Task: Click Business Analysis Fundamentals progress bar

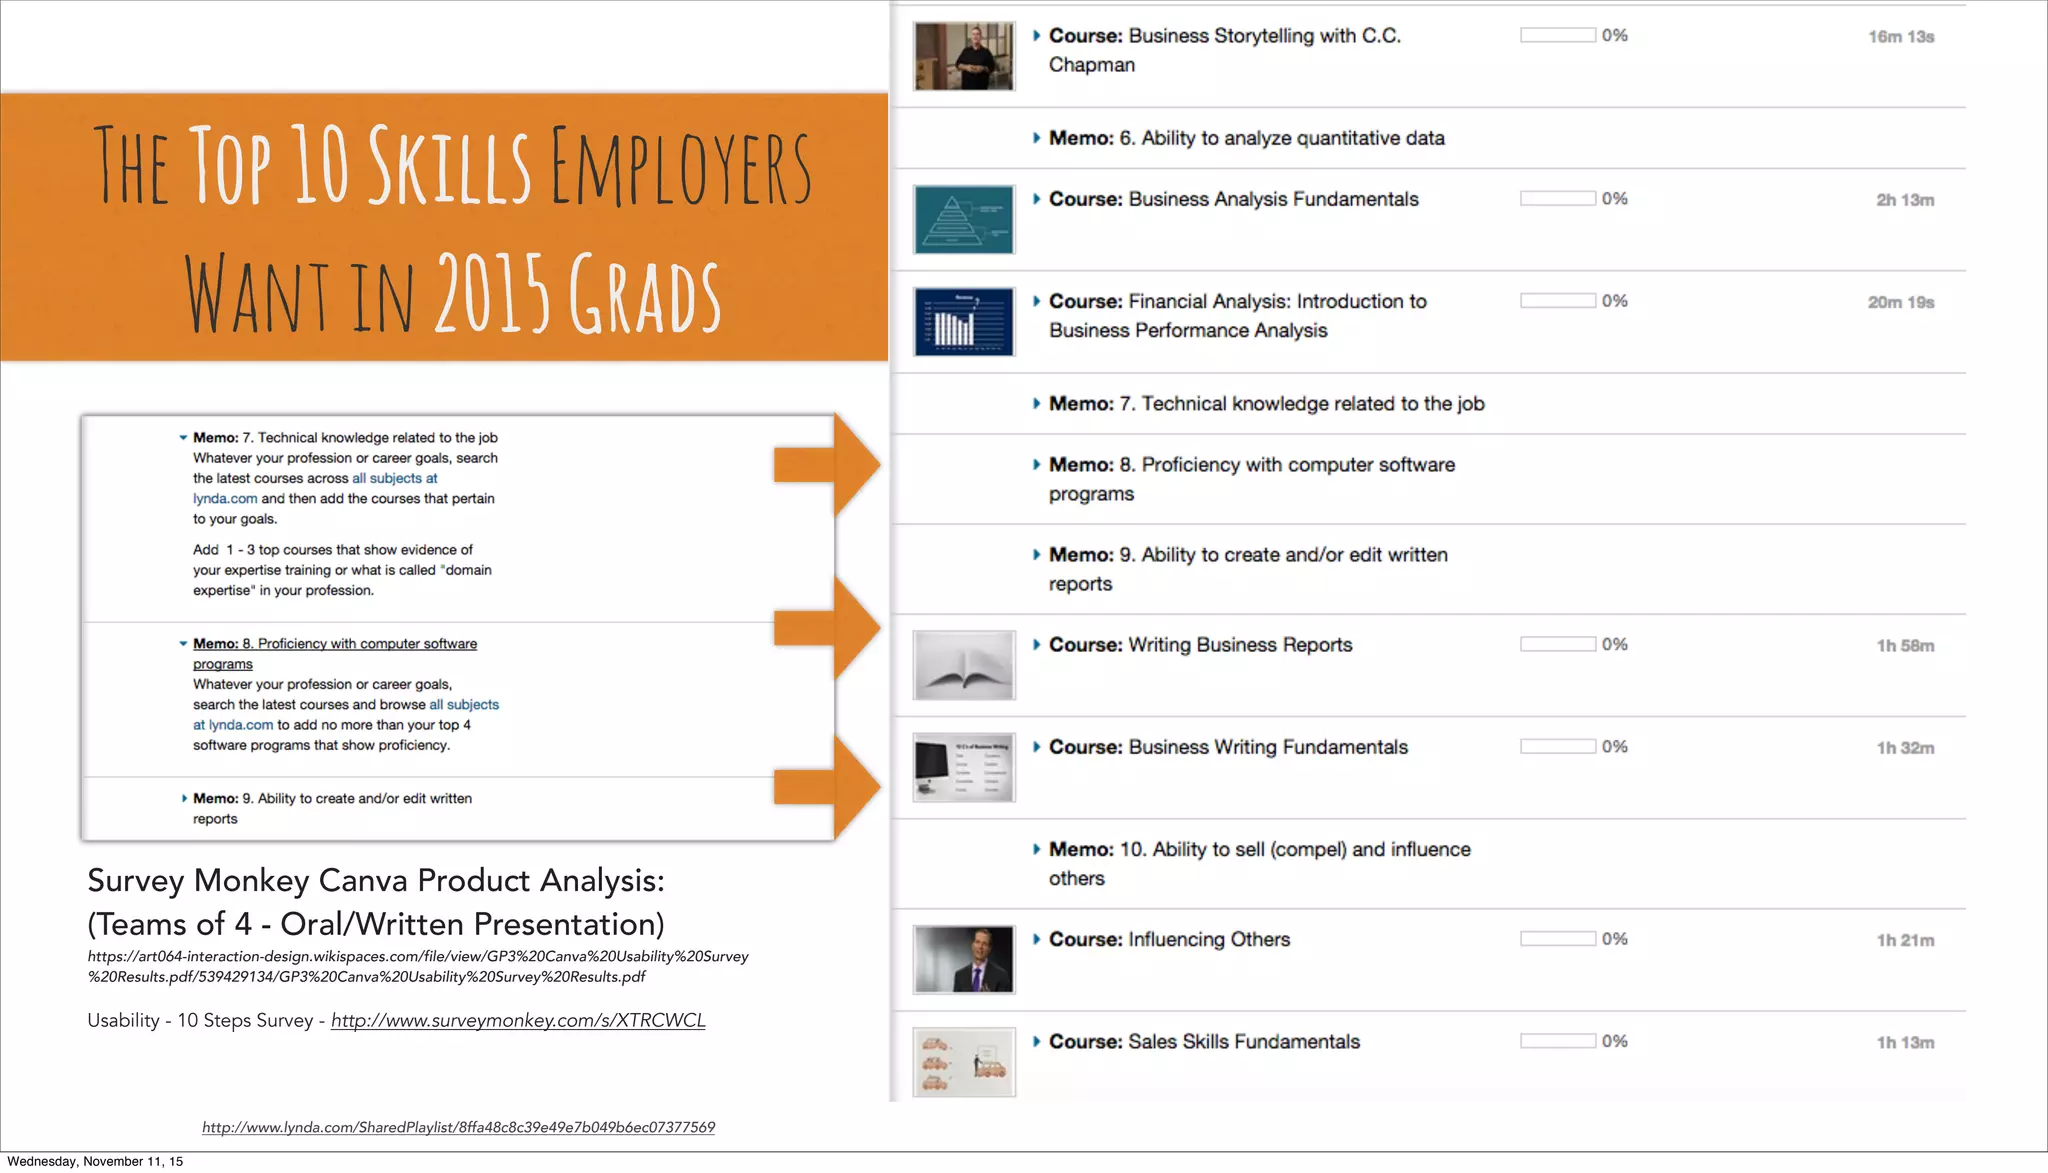Action: [x=1557, y=199]
